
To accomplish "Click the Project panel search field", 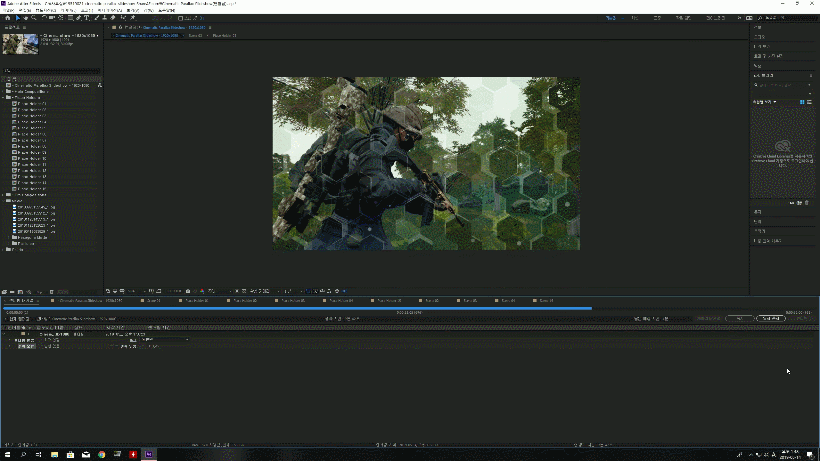I will click(50, 71).
